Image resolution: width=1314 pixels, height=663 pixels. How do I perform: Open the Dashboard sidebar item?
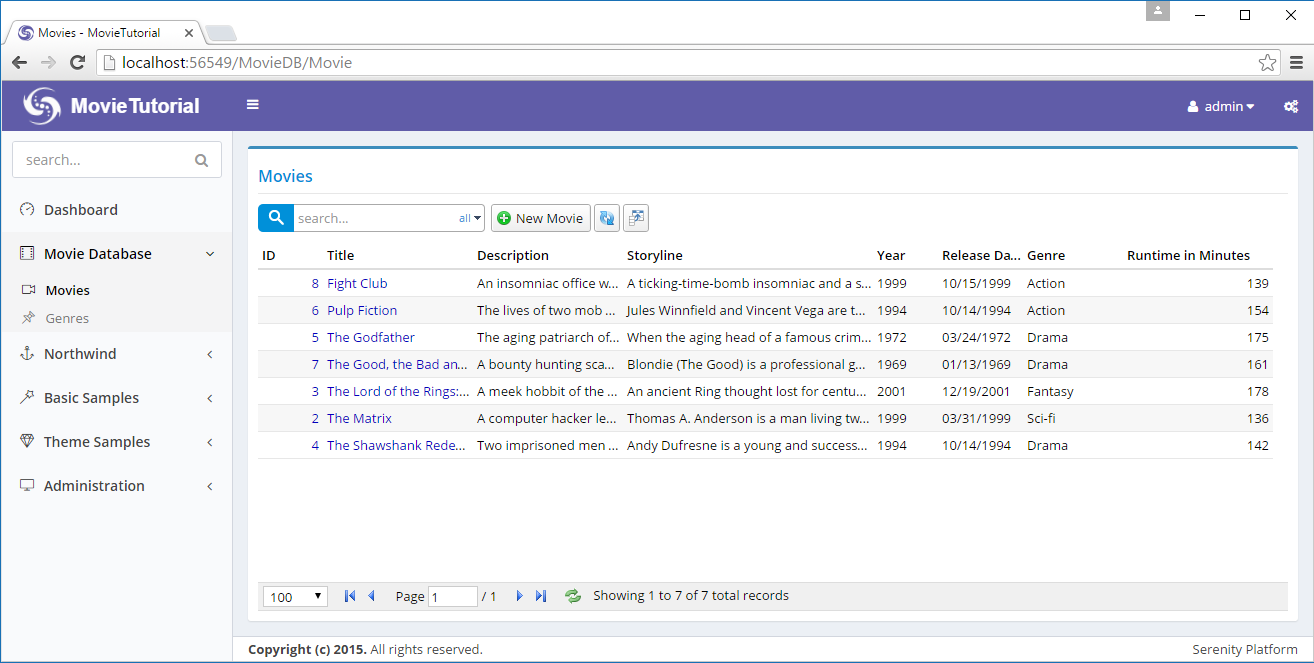point(80,210)
